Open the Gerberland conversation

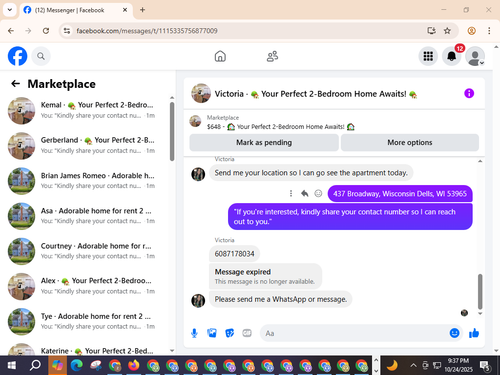(x=87, y=146)
